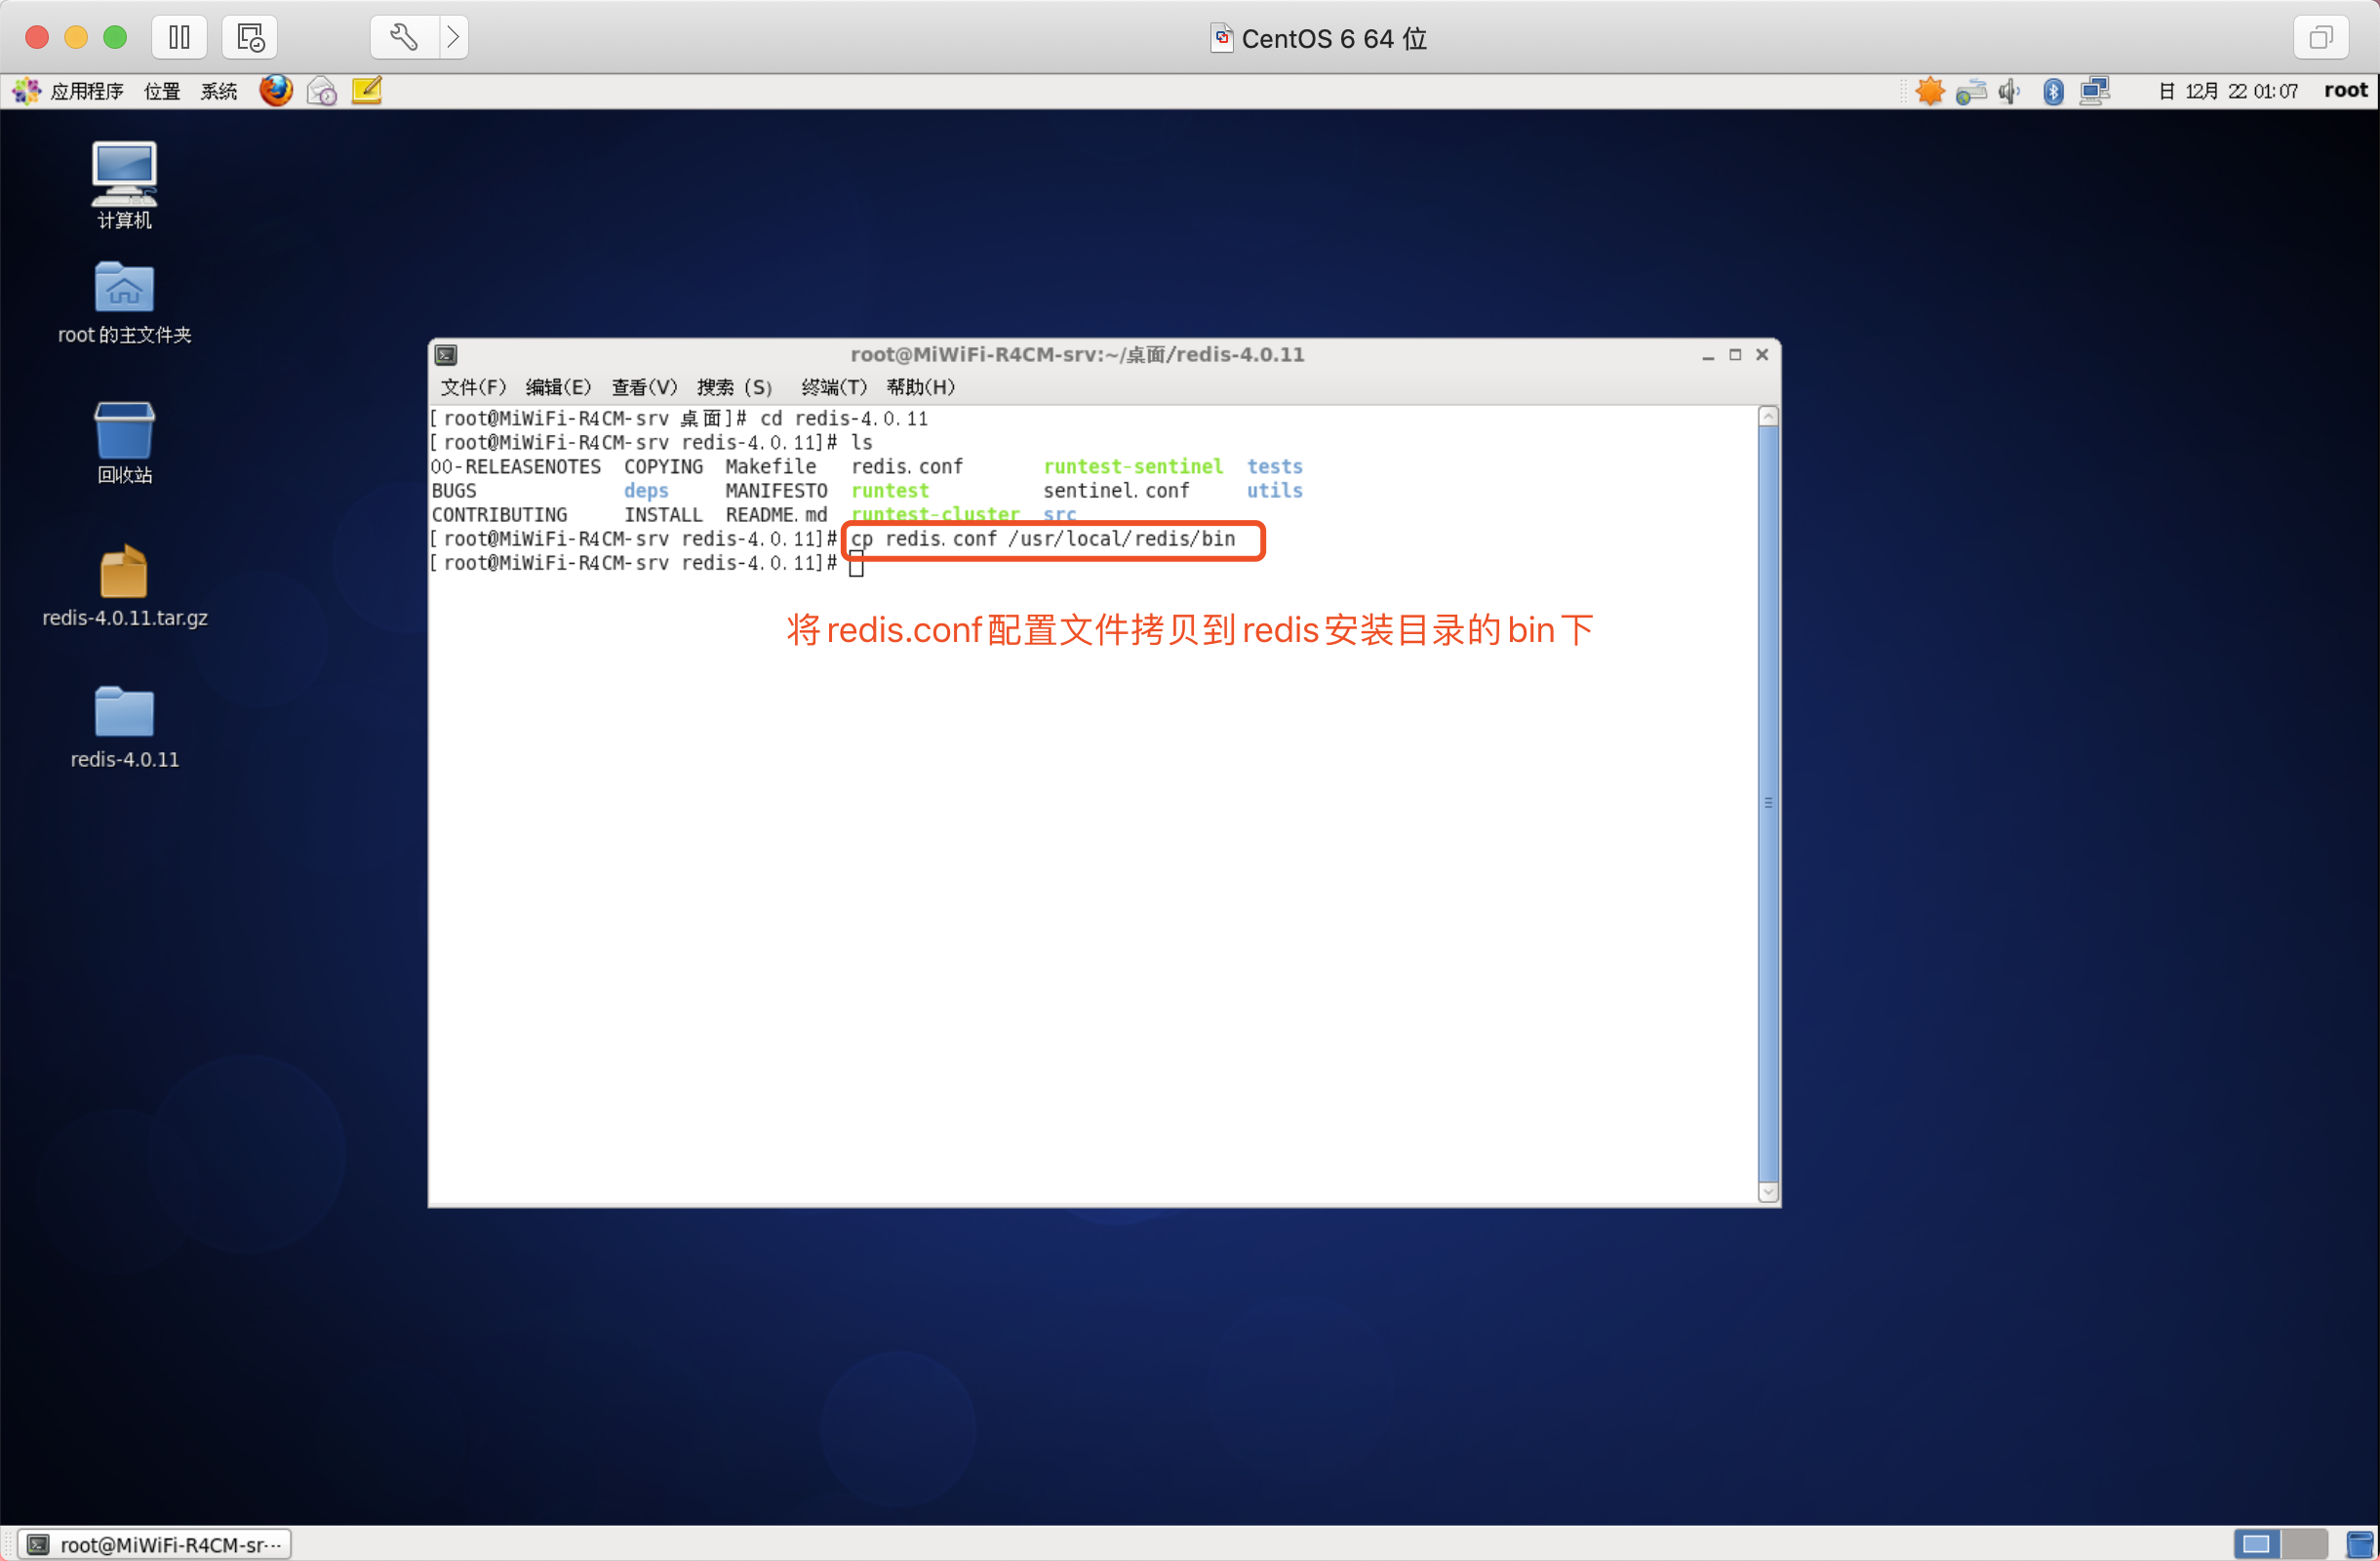Open the network connection icon

coord(2094,92)
